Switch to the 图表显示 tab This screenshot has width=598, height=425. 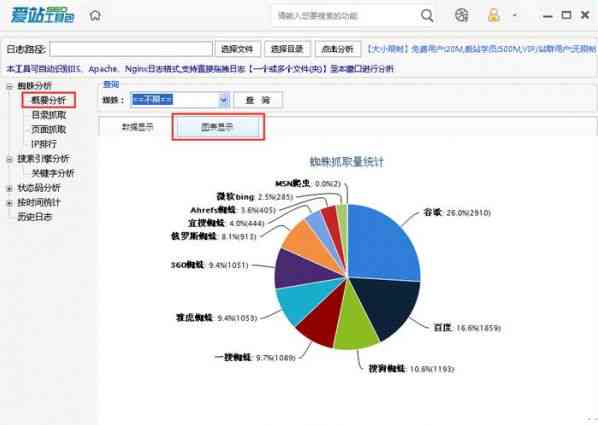(x=217, y=127)
